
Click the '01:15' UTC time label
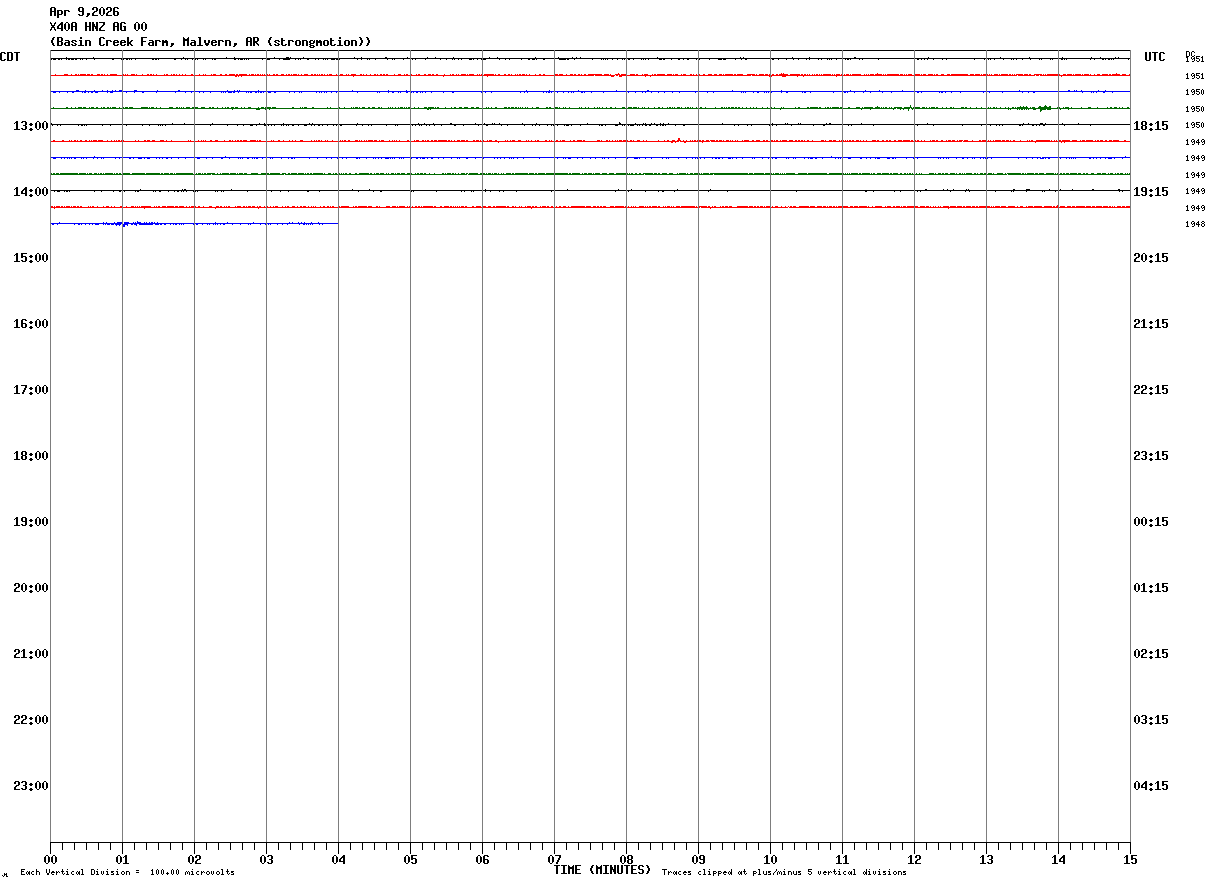pos(1151,587)
